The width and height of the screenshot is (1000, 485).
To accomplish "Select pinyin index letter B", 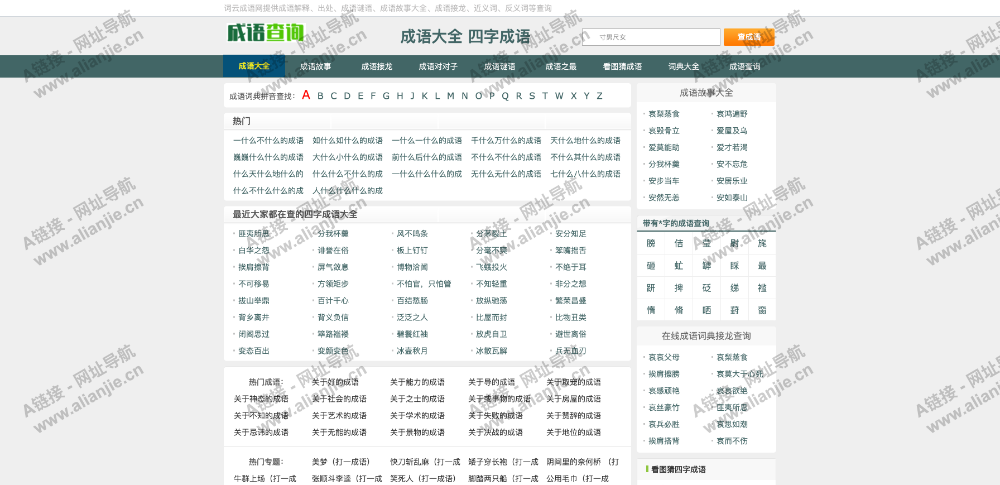I will 320,96.
